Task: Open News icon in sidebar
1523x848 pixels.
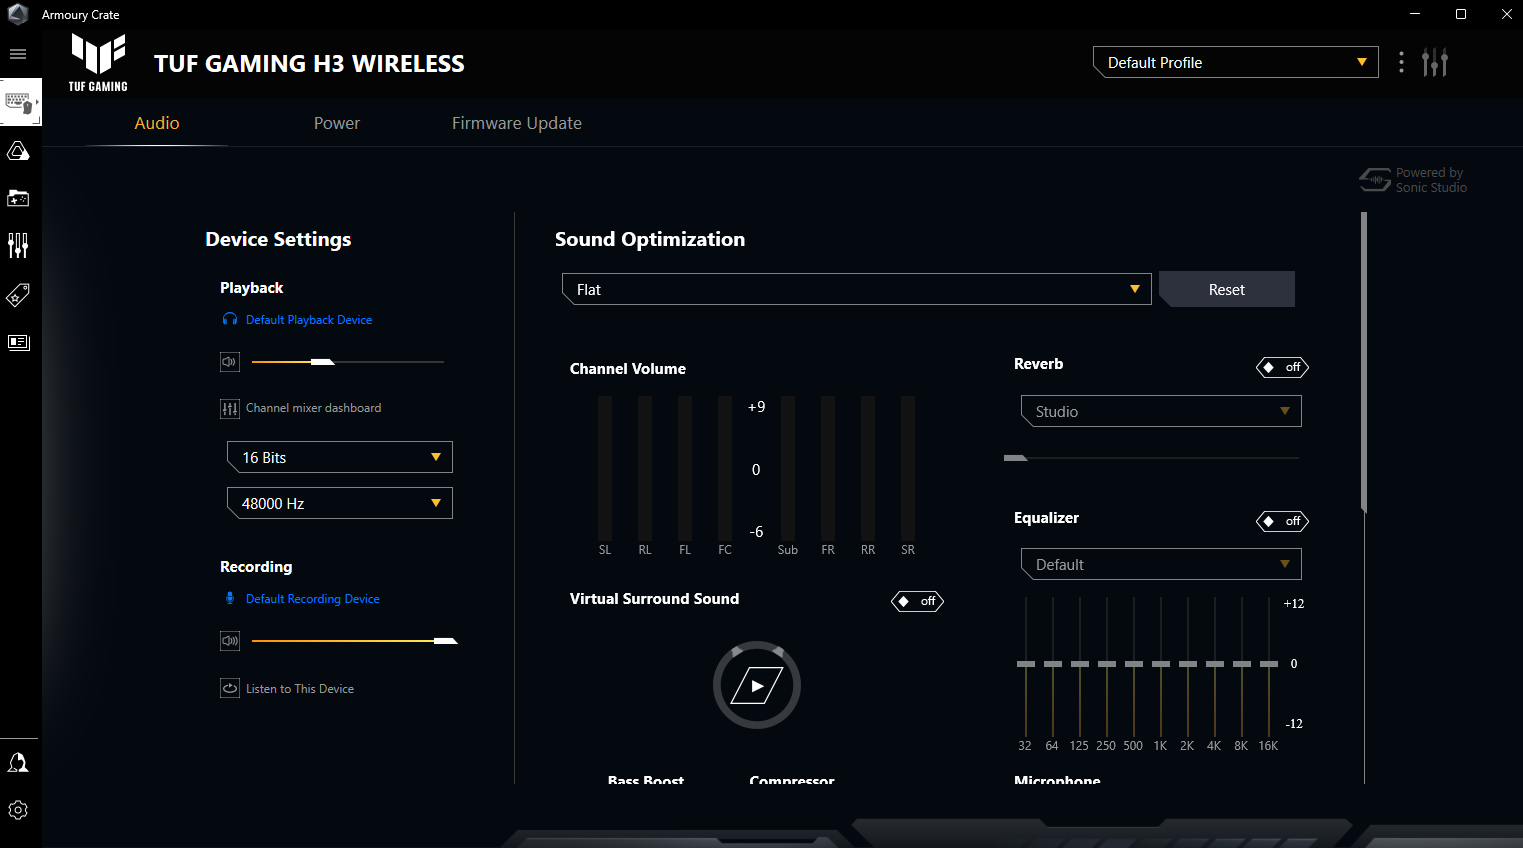Action: (18, 342)
